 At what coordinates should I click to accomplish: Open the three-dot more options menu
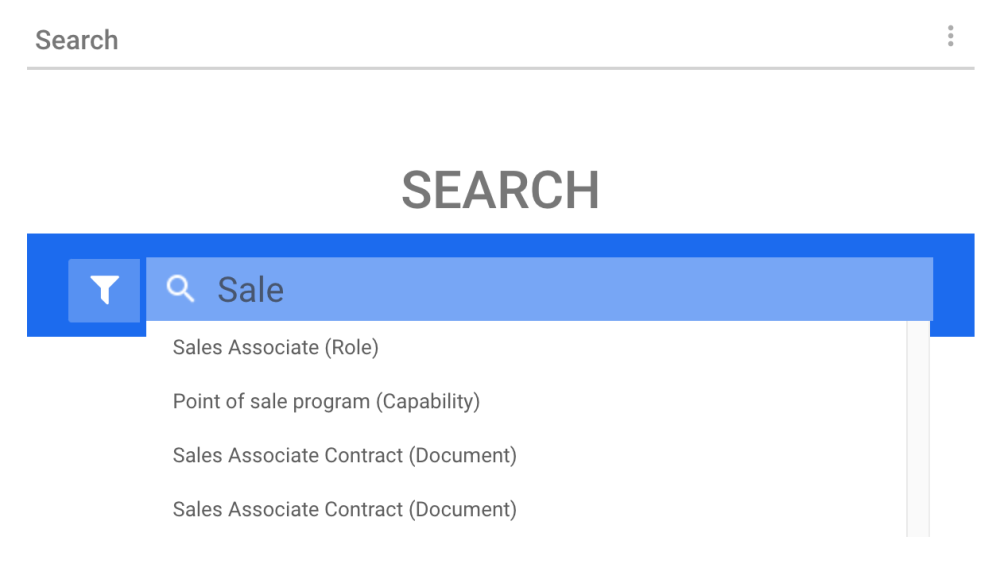tap(950, 37)
